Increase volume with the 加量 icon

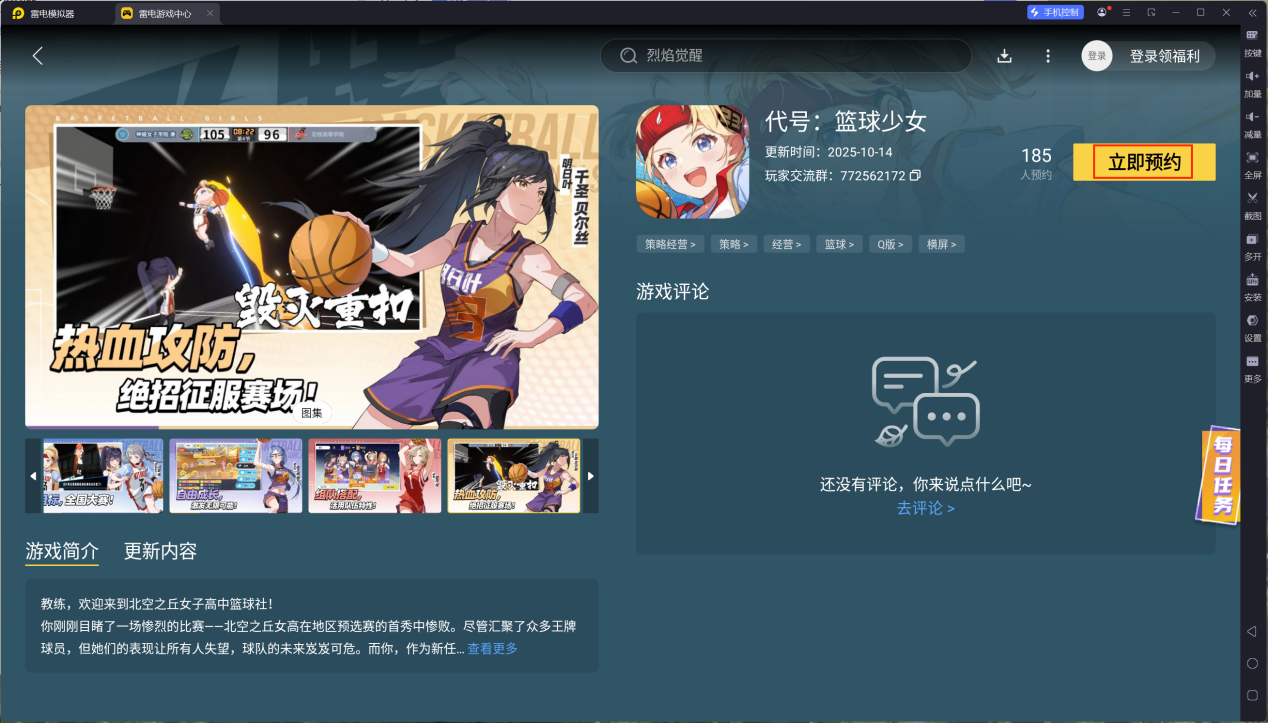1253,83
